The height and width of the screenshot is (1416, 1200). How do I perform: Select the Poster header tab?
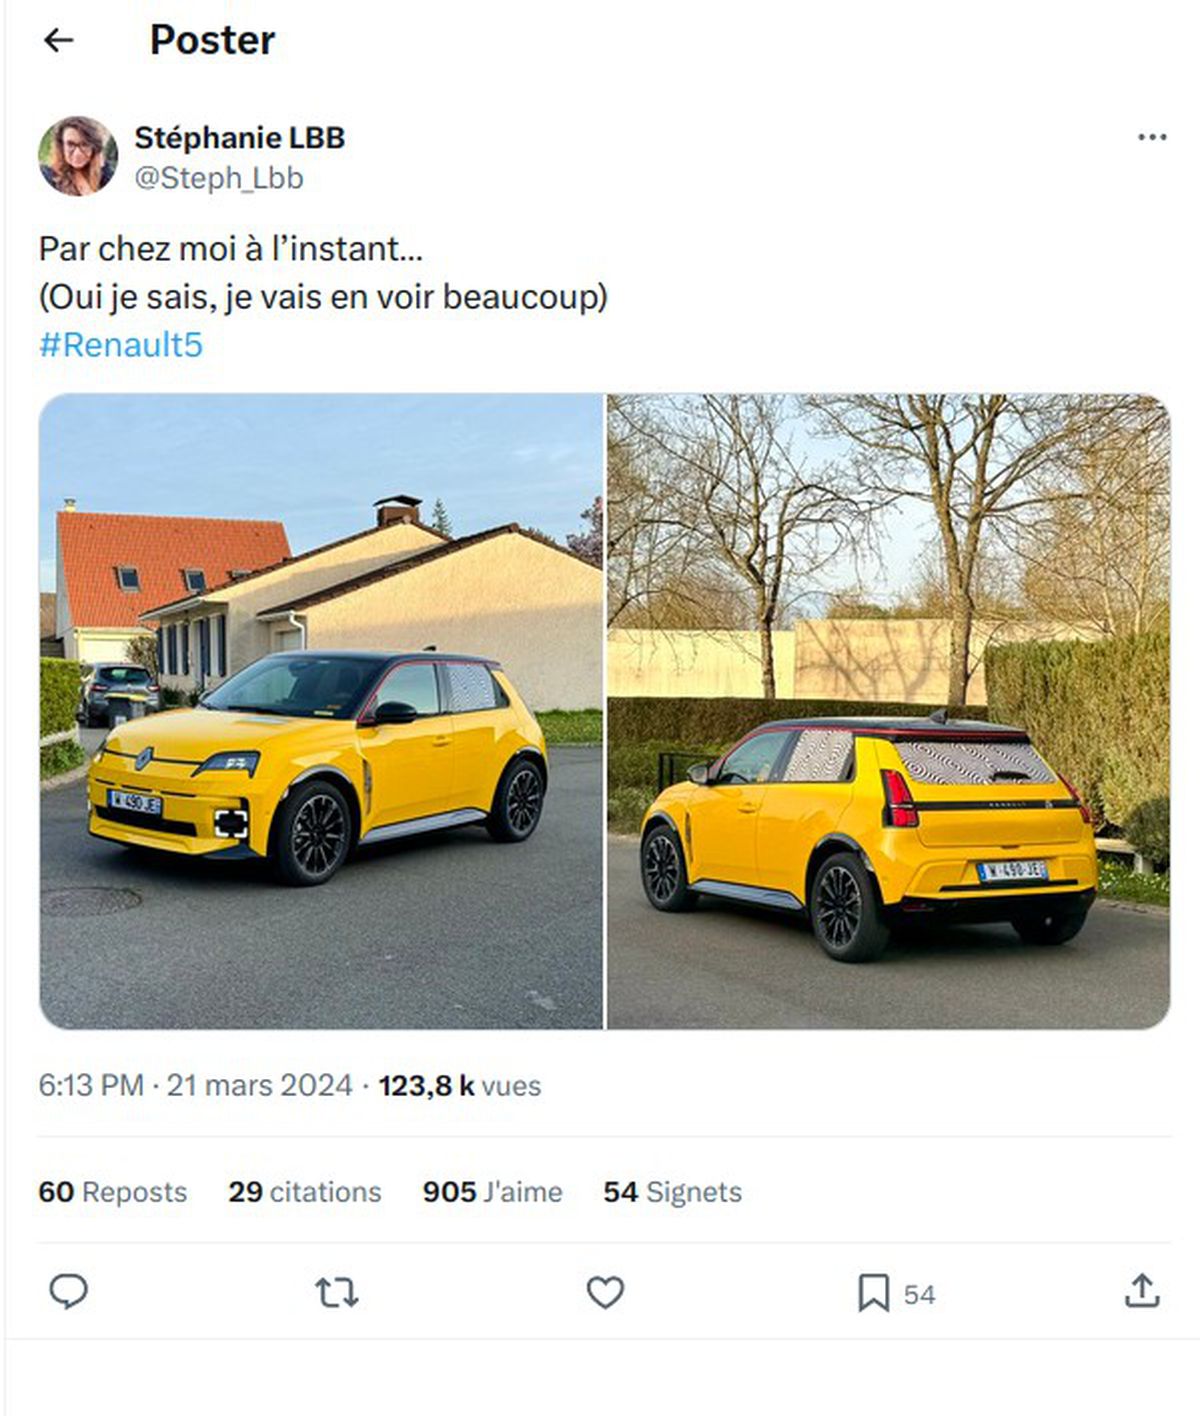click(x=211, y=42)
